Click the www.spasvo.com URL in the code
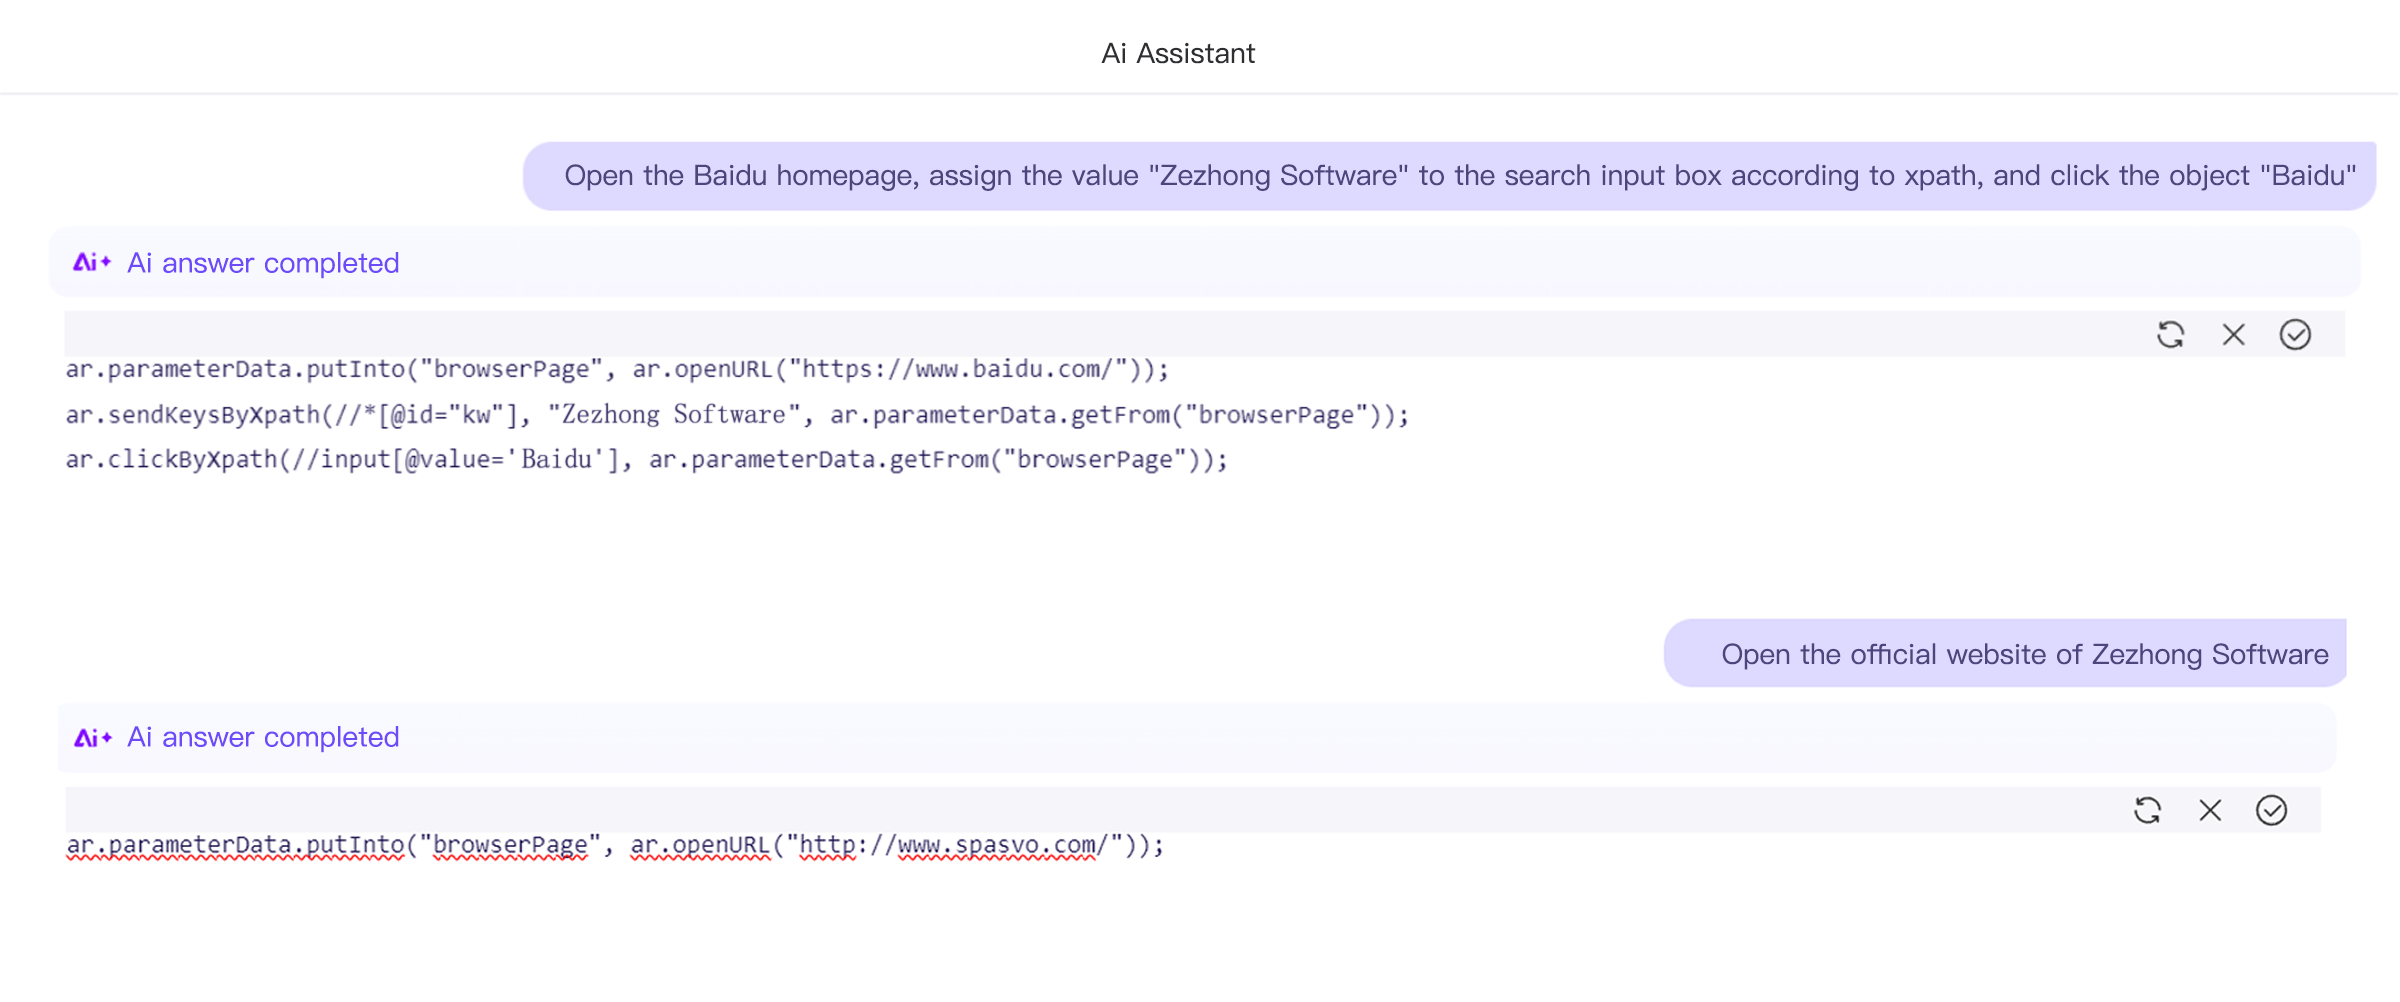 [995, 845]
